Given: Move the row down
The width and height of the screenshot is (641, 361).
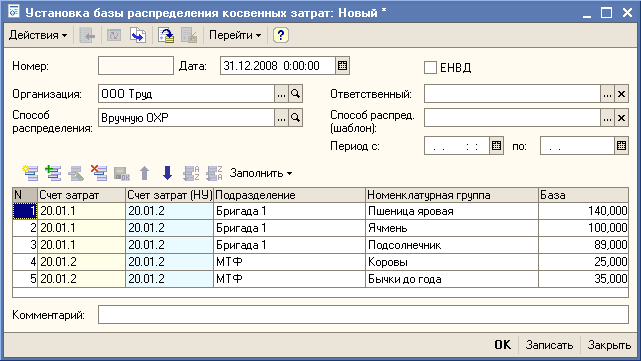Looking at the screenshot, I should [x=167, y=173].
